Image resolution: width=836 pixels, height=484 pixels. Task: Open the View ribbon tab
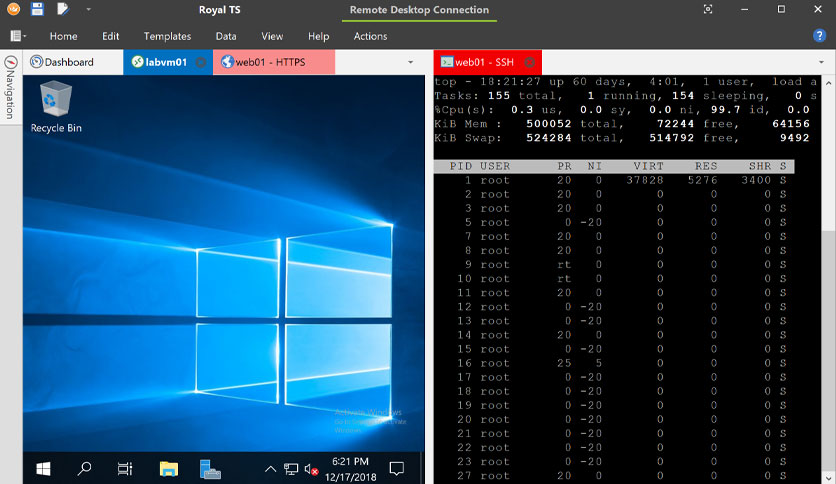tap(272, 36)
